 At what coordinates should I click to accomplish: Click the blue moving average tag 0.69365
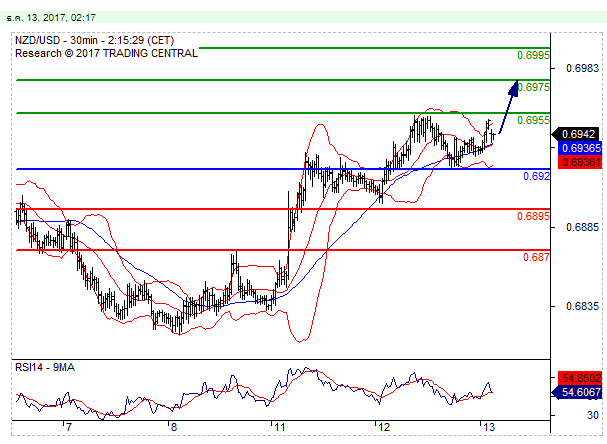580,148
